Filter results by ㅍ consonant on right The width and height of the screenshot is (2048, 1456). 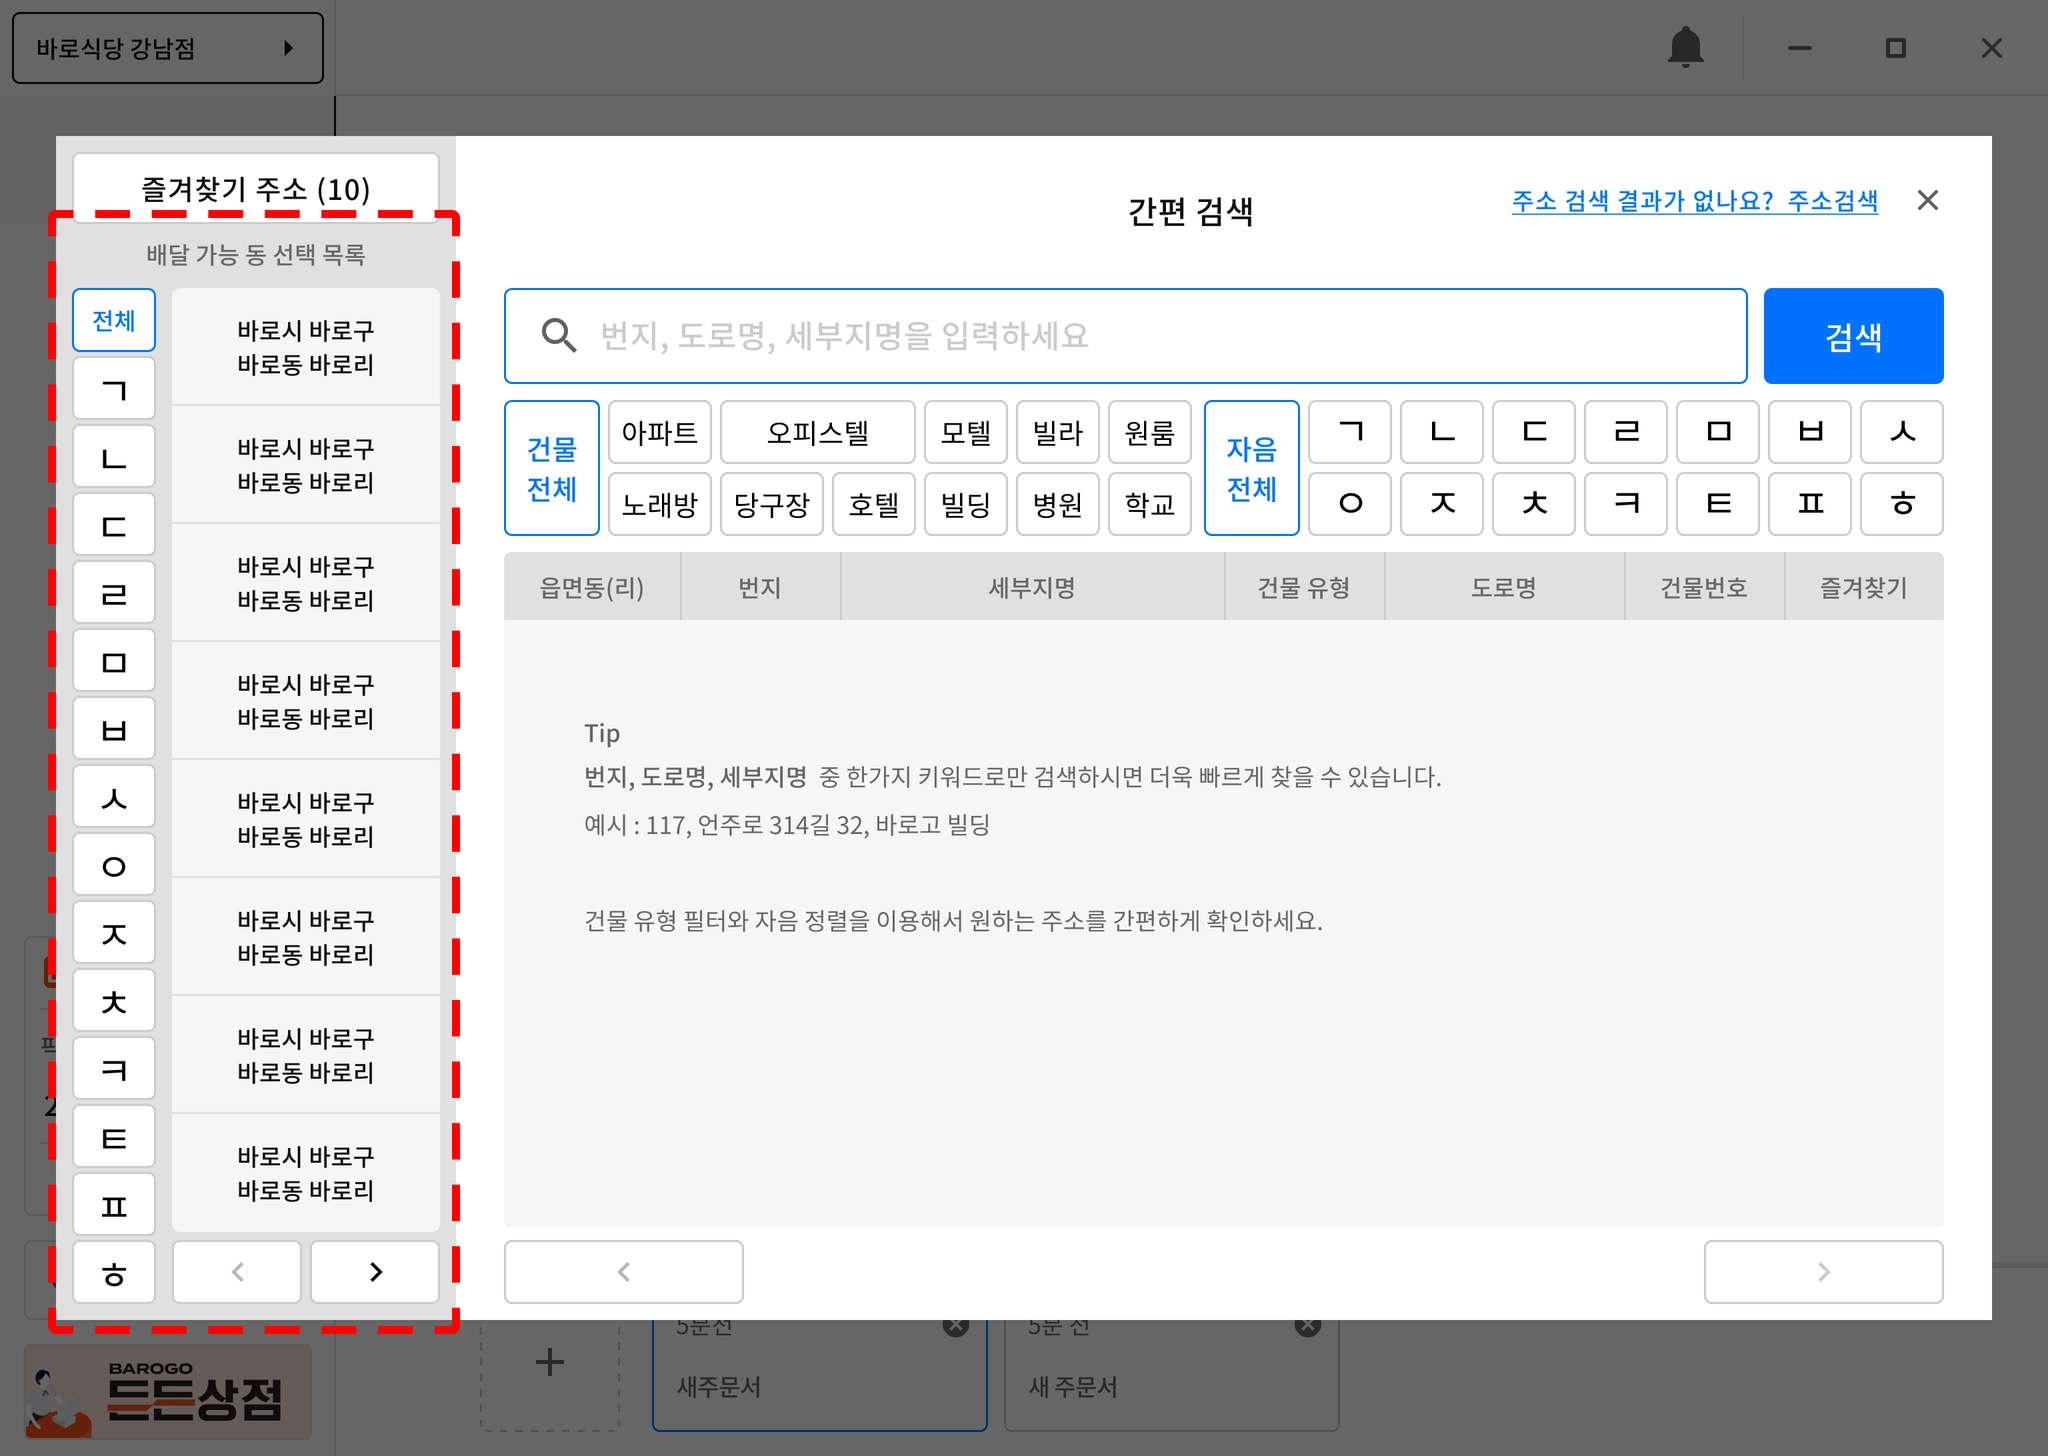1810,504
